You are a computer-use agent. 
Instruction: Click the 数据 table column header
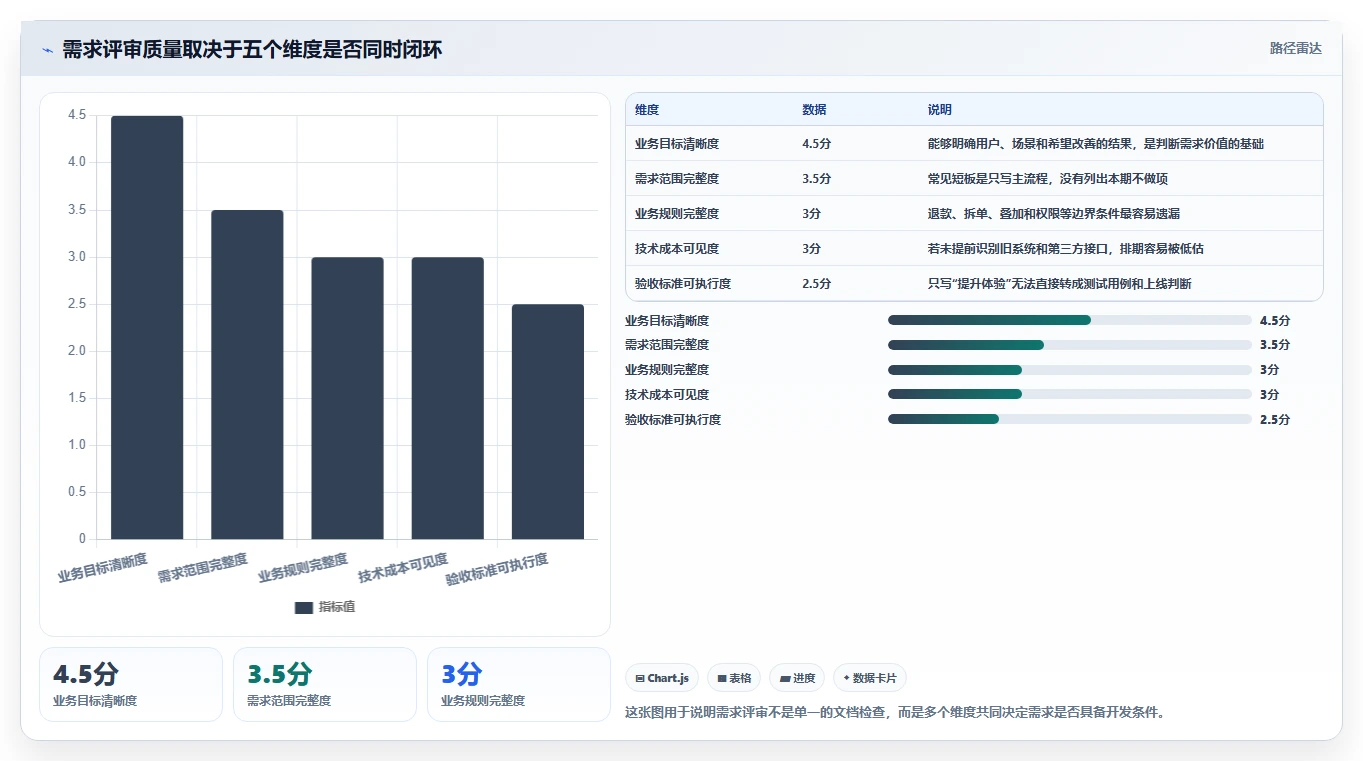coord(814,110)
